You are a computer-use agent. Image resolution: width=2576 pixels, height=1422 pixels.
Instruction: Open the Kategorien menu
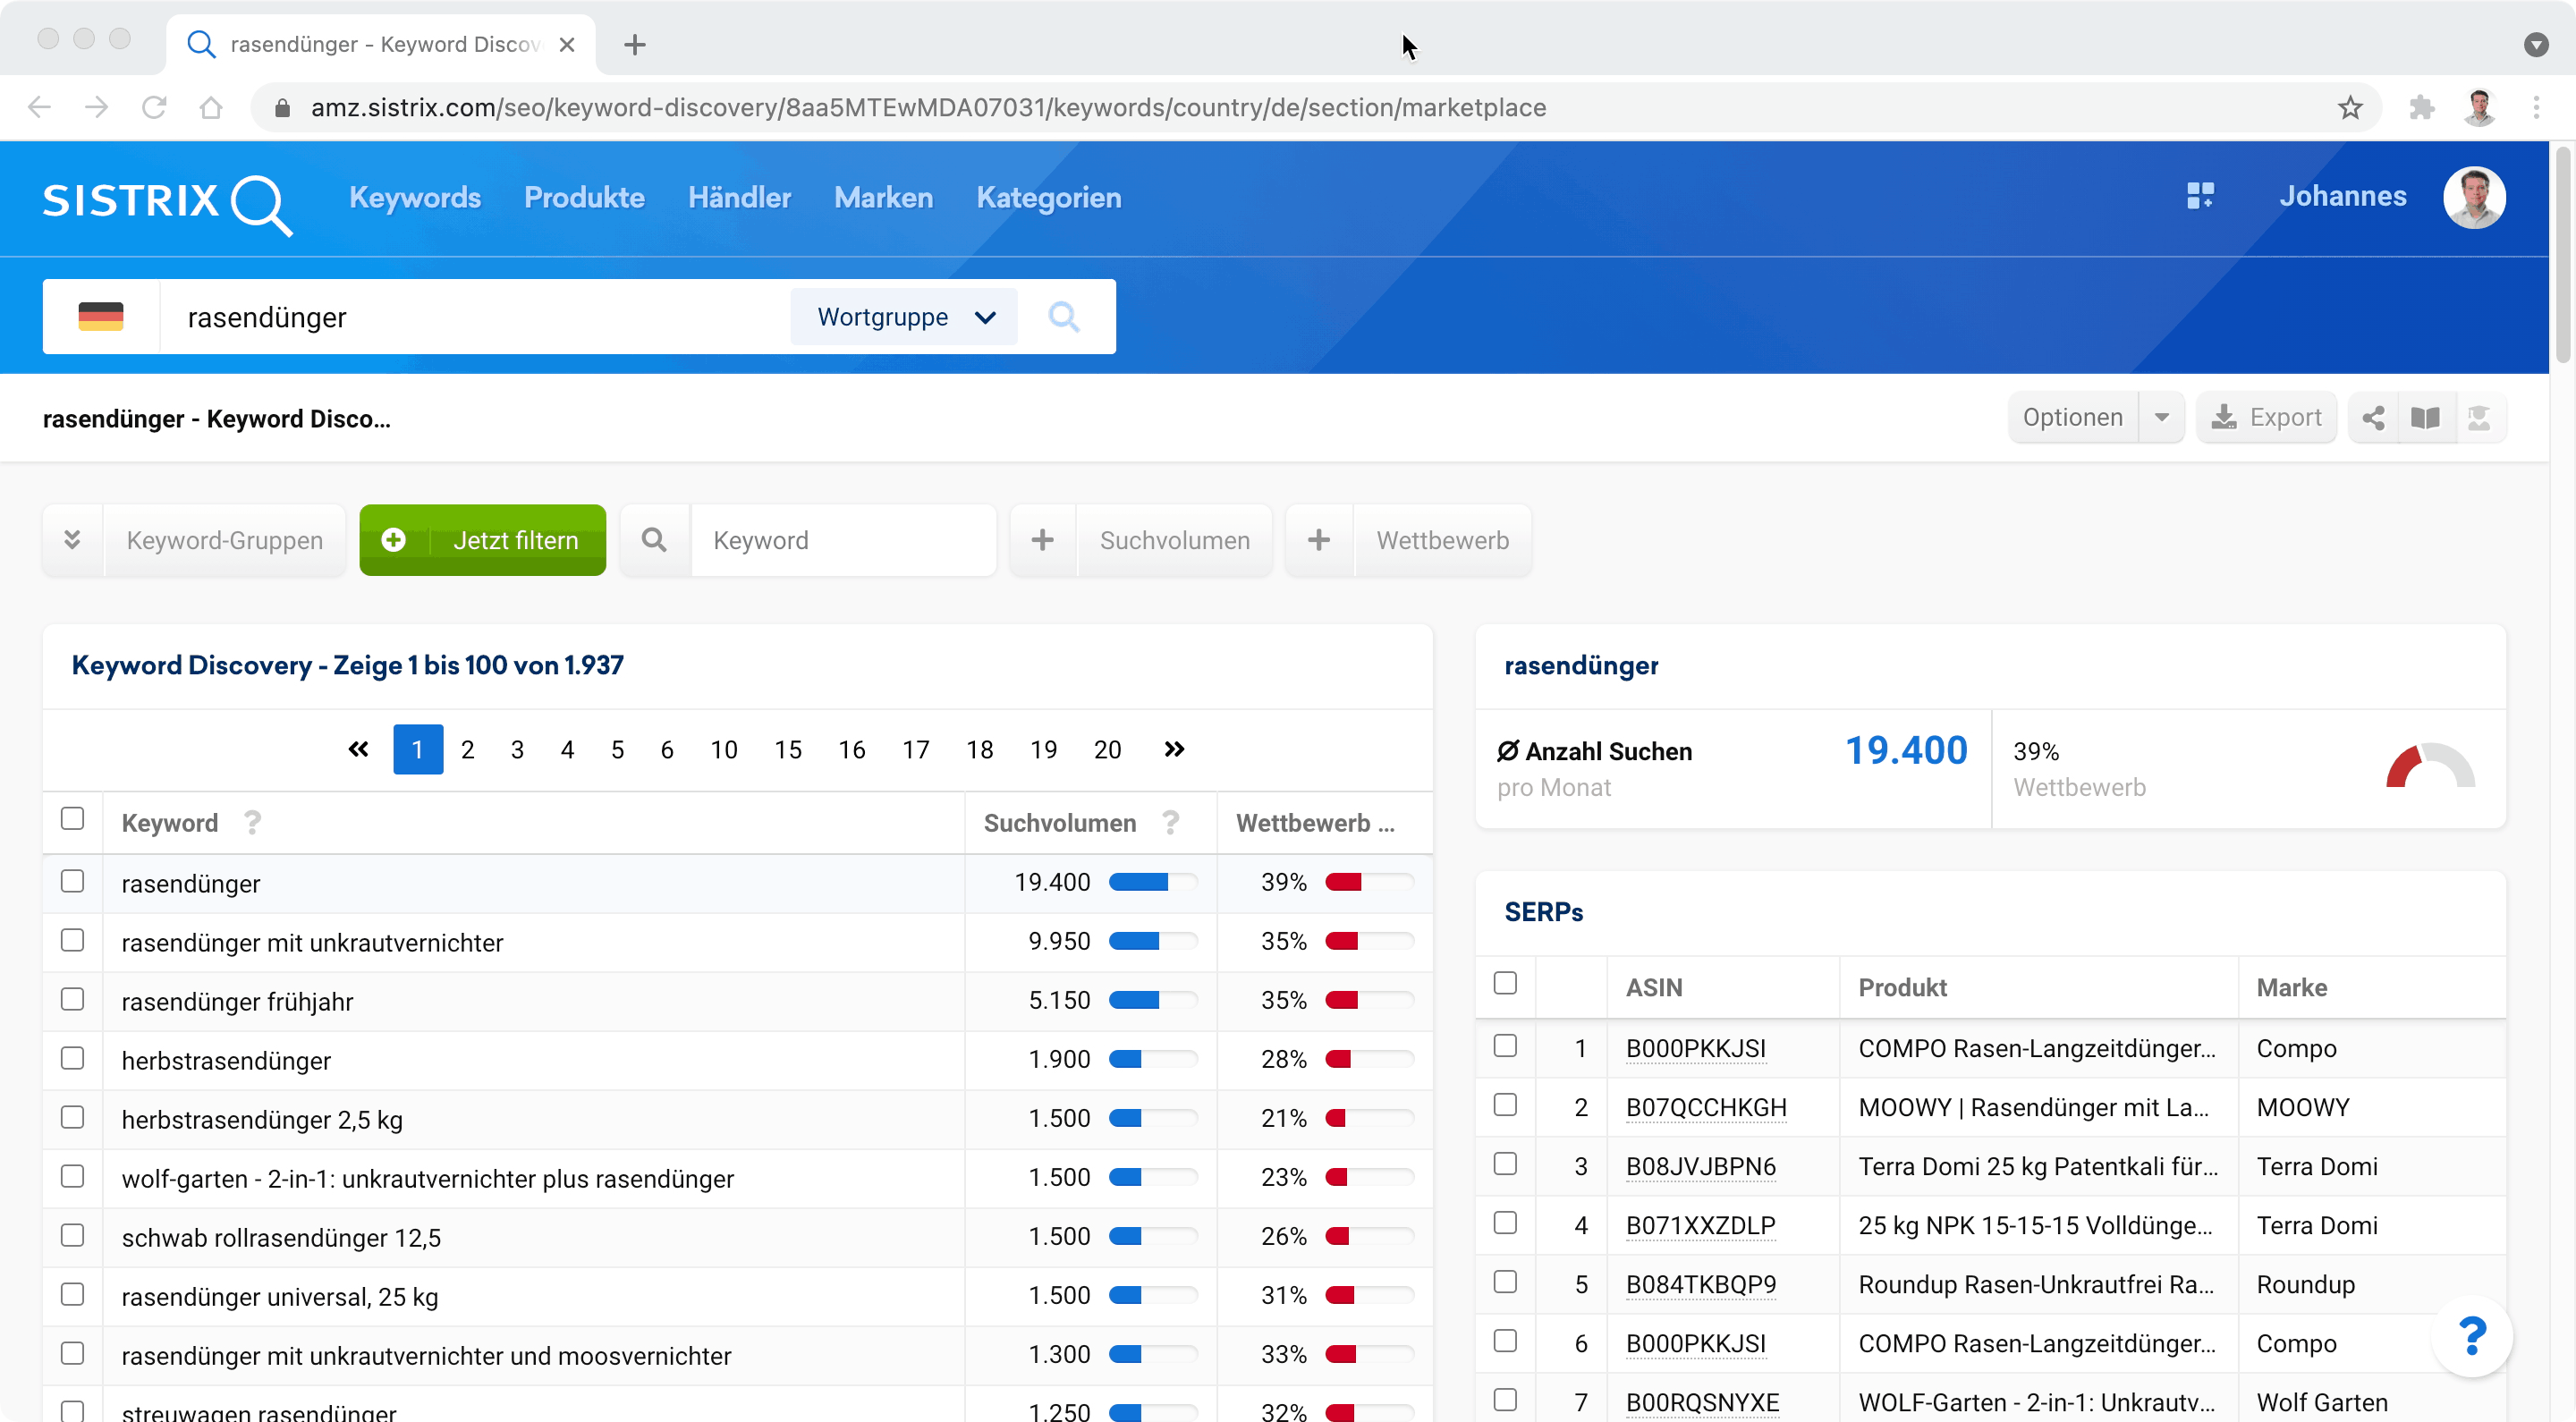(1048, 197)
